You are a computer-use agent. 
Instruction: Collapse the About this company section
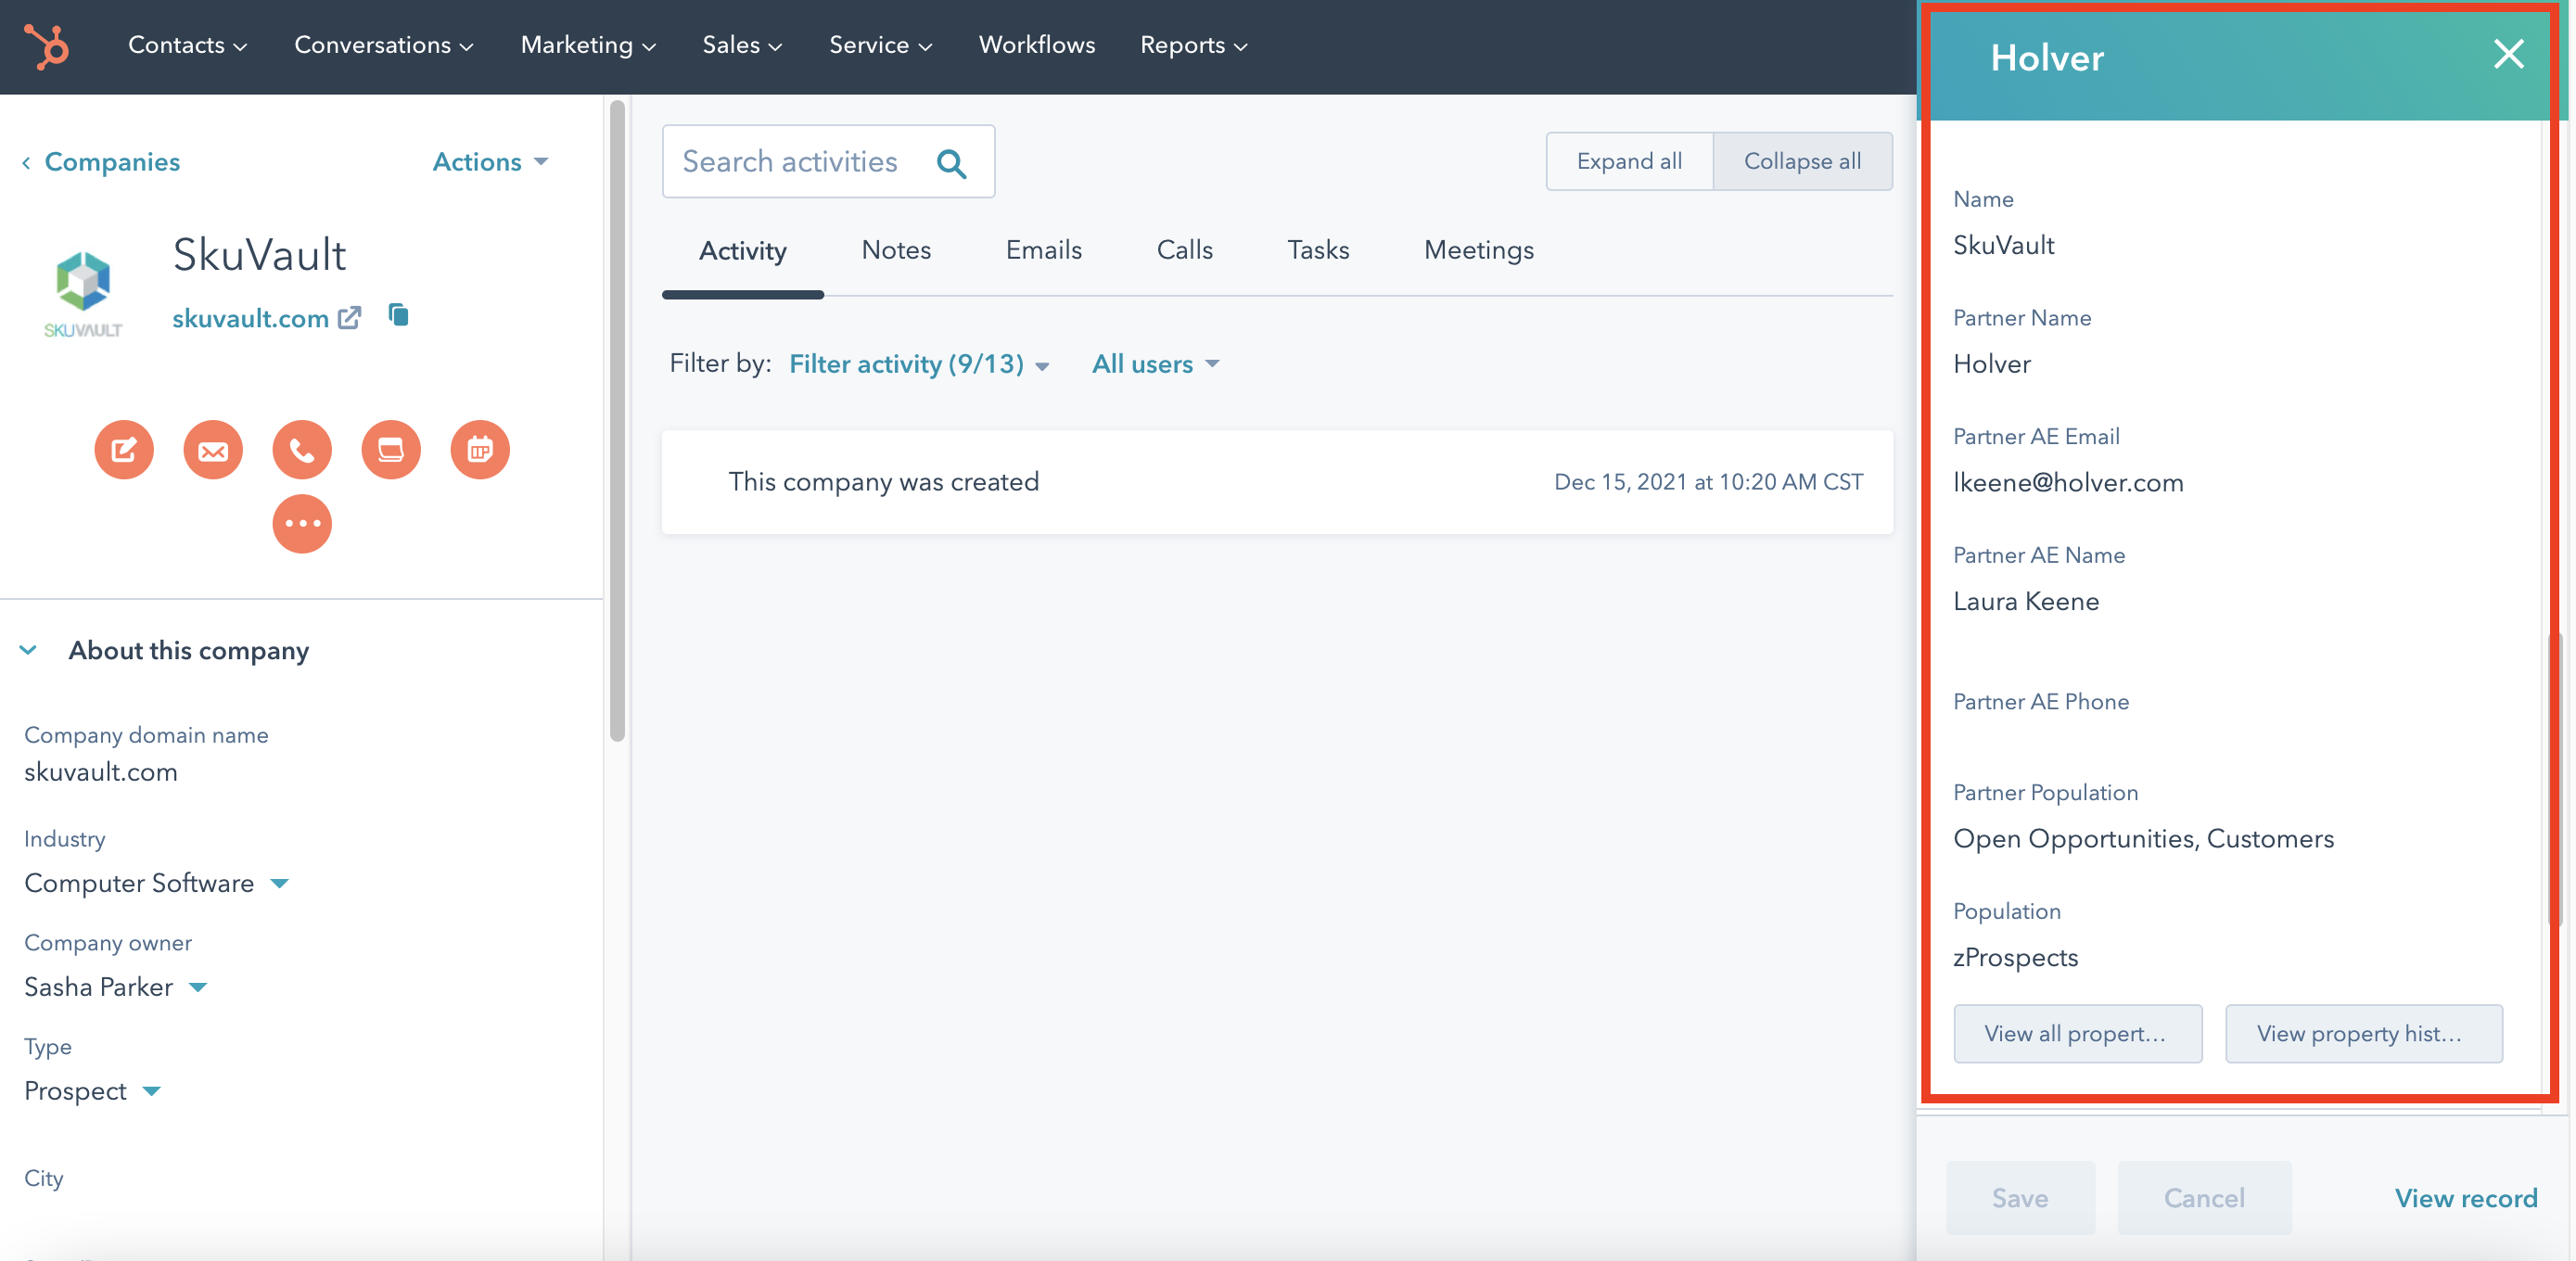click(28, 650)
